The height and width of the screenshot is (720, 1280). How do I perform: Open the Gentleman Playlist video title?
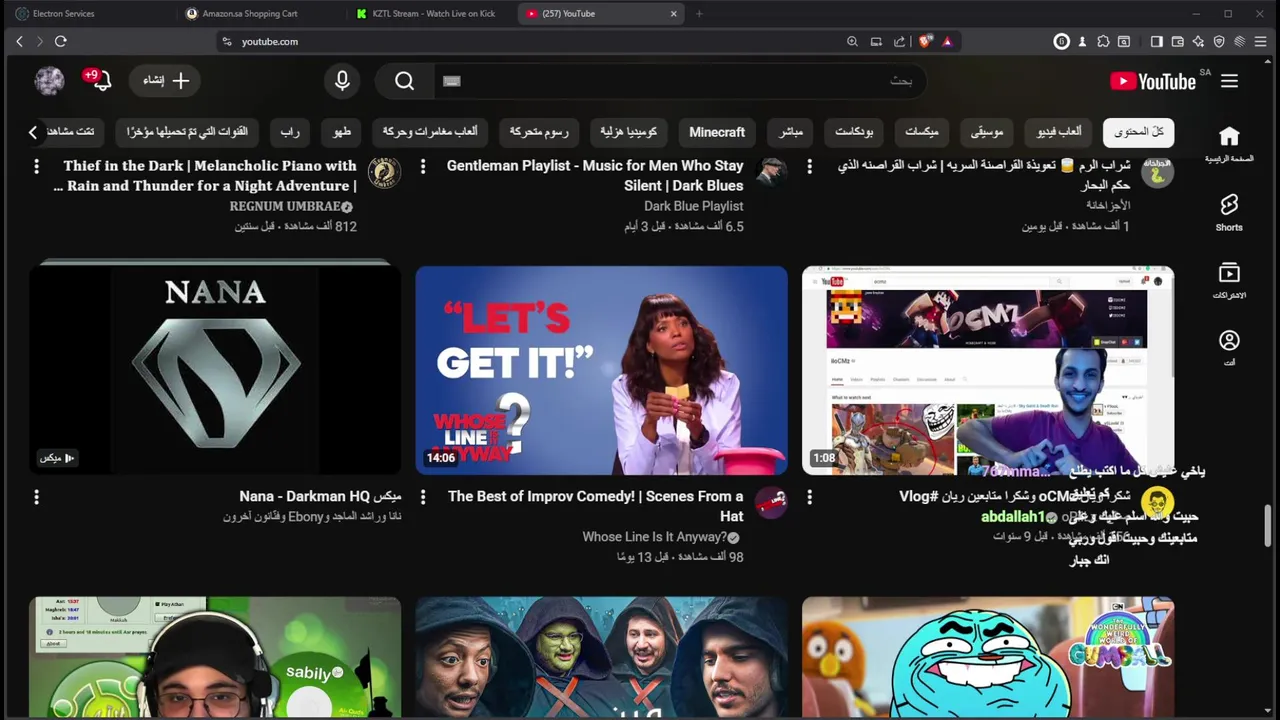[595, 175]
